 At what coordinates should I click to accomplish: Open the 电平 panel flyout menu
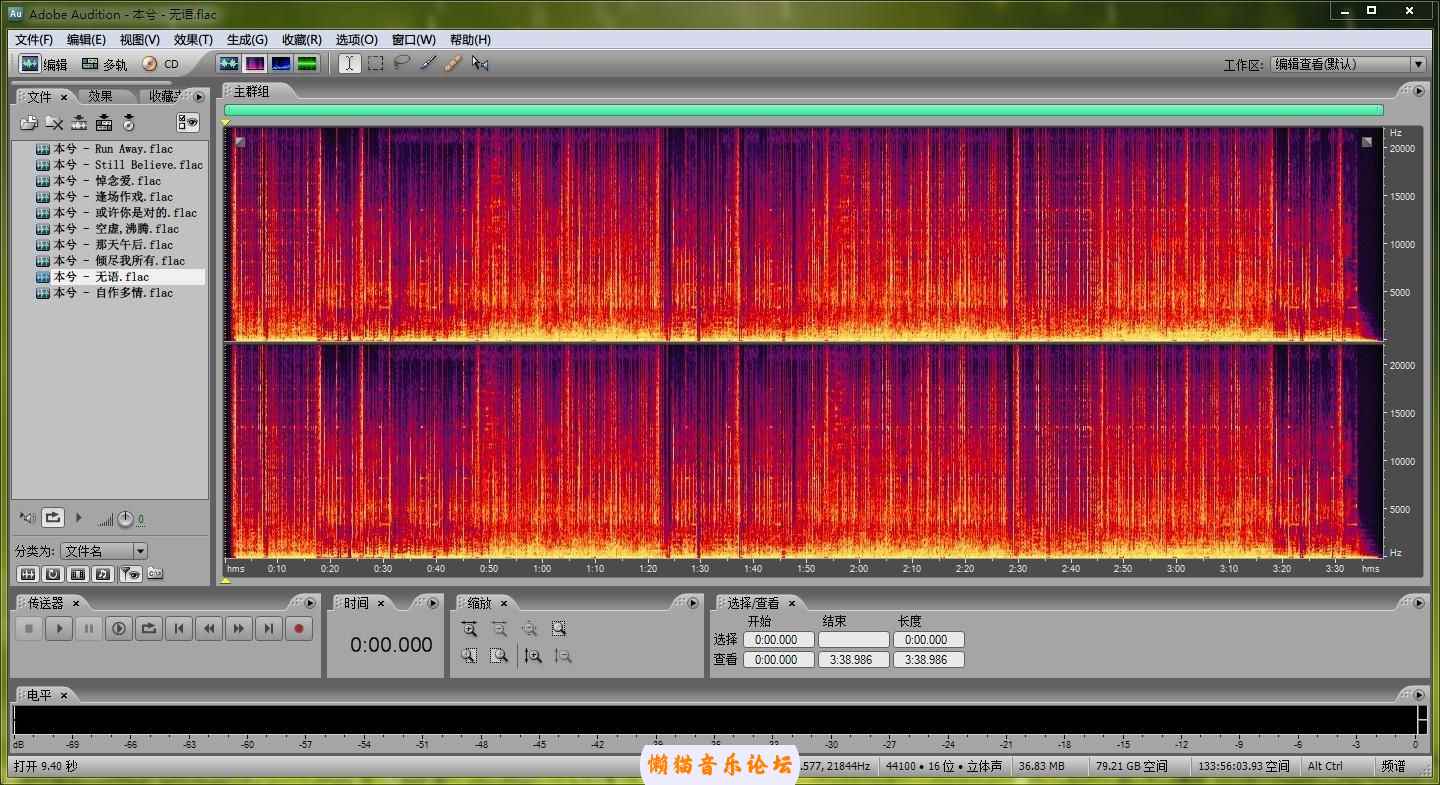1418,694
